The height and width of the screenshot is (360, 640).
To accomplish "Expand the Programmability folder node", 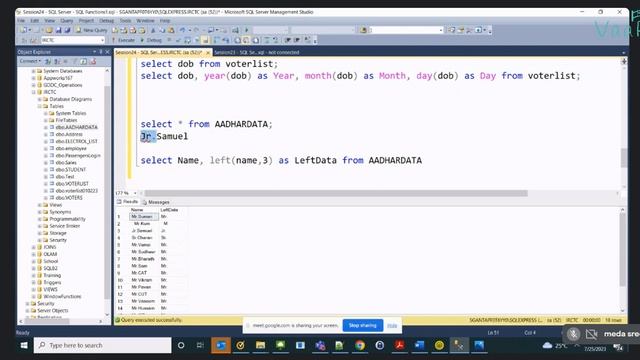I will [40, 219].
